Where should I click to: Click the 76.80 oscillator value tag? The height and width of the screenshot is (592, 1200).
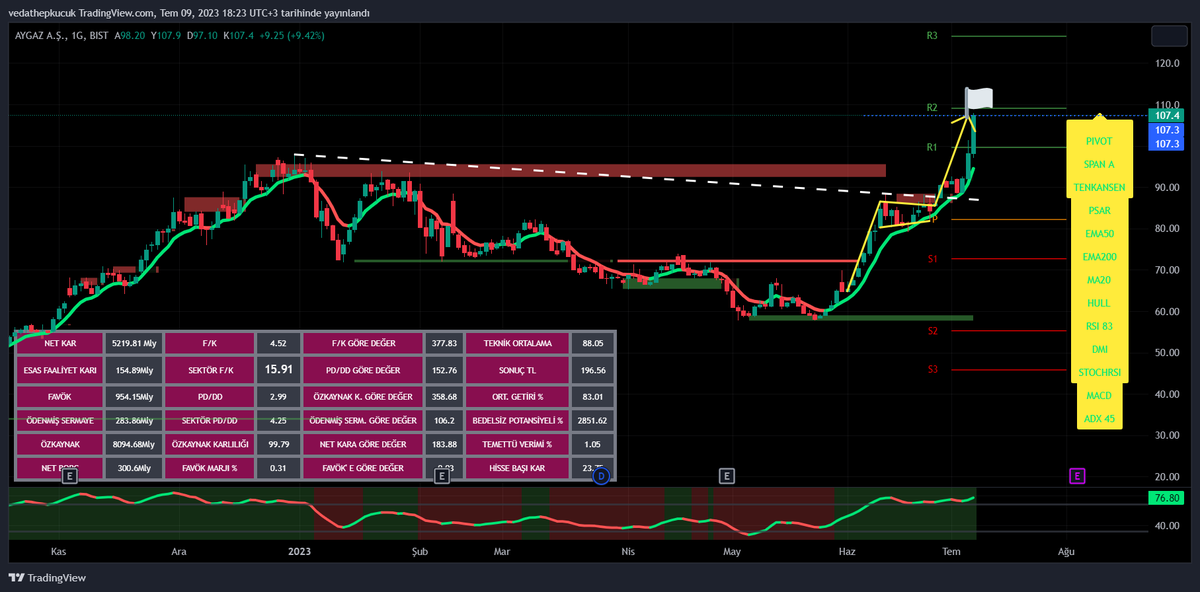(1167, 497)
